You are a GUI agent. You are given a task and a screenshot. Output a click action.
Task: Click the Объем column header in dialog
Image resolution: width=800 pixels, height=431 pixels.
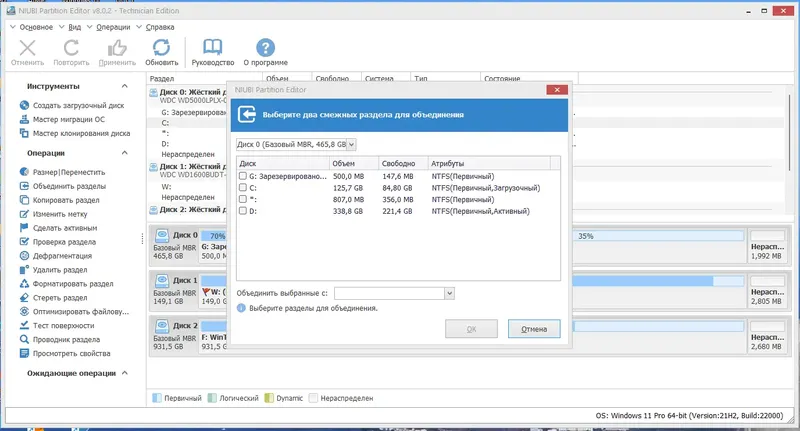[354, 163]
